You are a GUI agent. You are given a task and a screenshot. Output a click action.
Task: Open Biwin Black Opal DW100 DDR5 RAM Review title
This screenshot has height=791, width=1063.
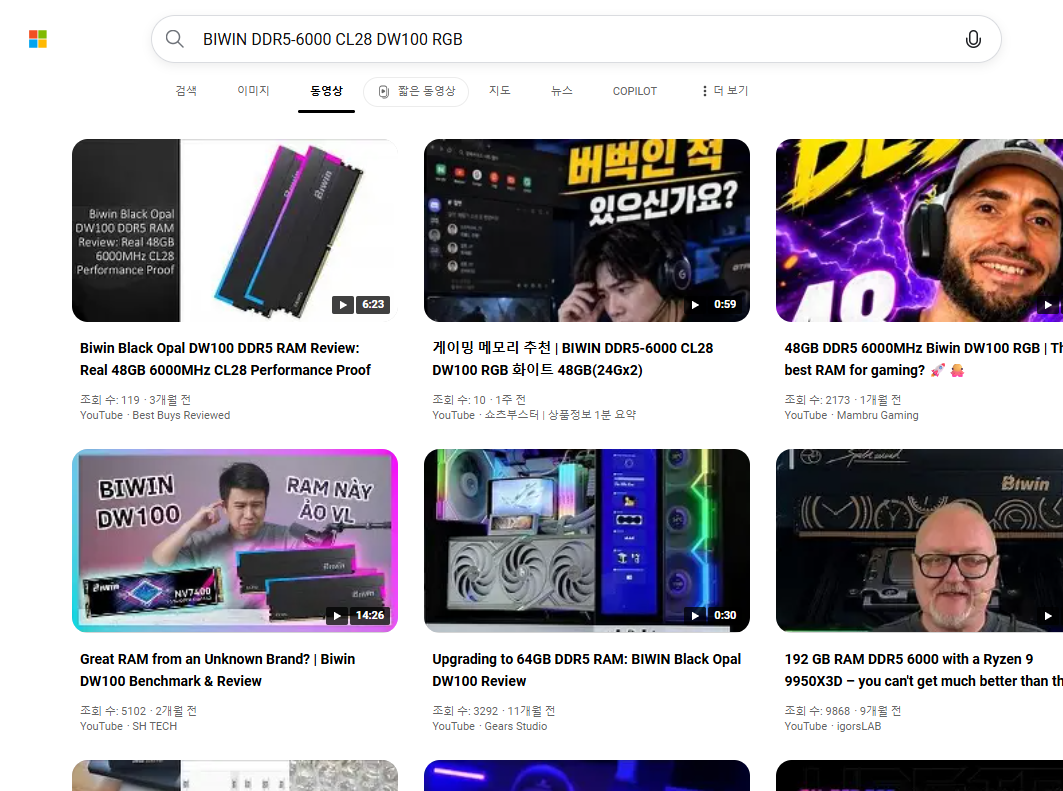click(226, 359)
